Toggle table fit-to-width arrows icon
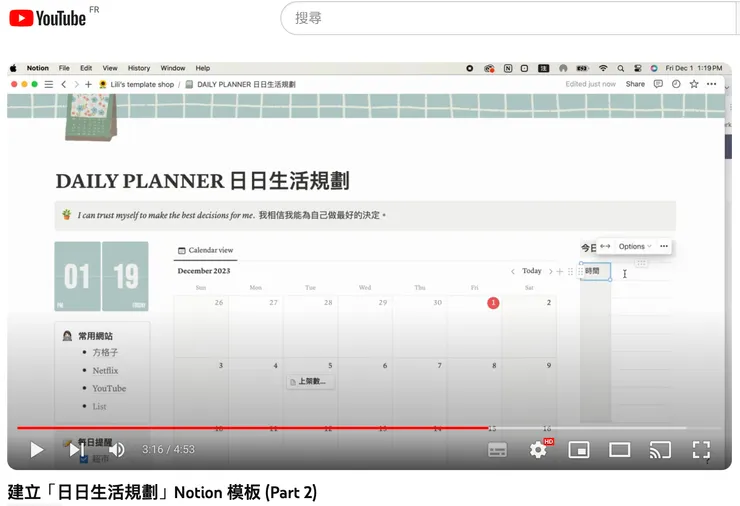Image resolution: width=740 pixels, height=506 pixels. tap(605, 246)
